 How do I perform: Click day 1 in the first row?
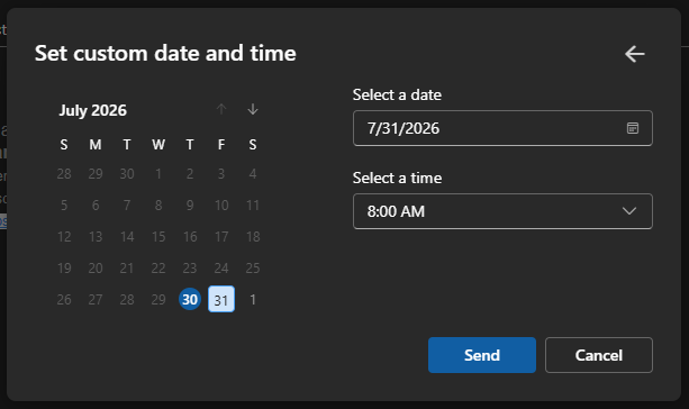158,174
